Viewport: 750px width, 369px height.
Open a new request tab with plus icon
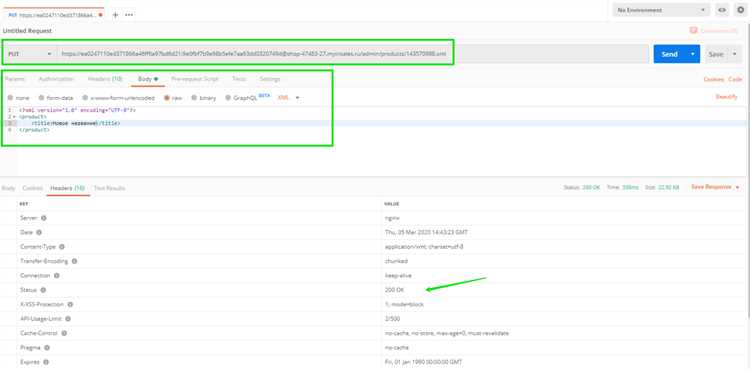pyautogui.click(x=115, y=15)
